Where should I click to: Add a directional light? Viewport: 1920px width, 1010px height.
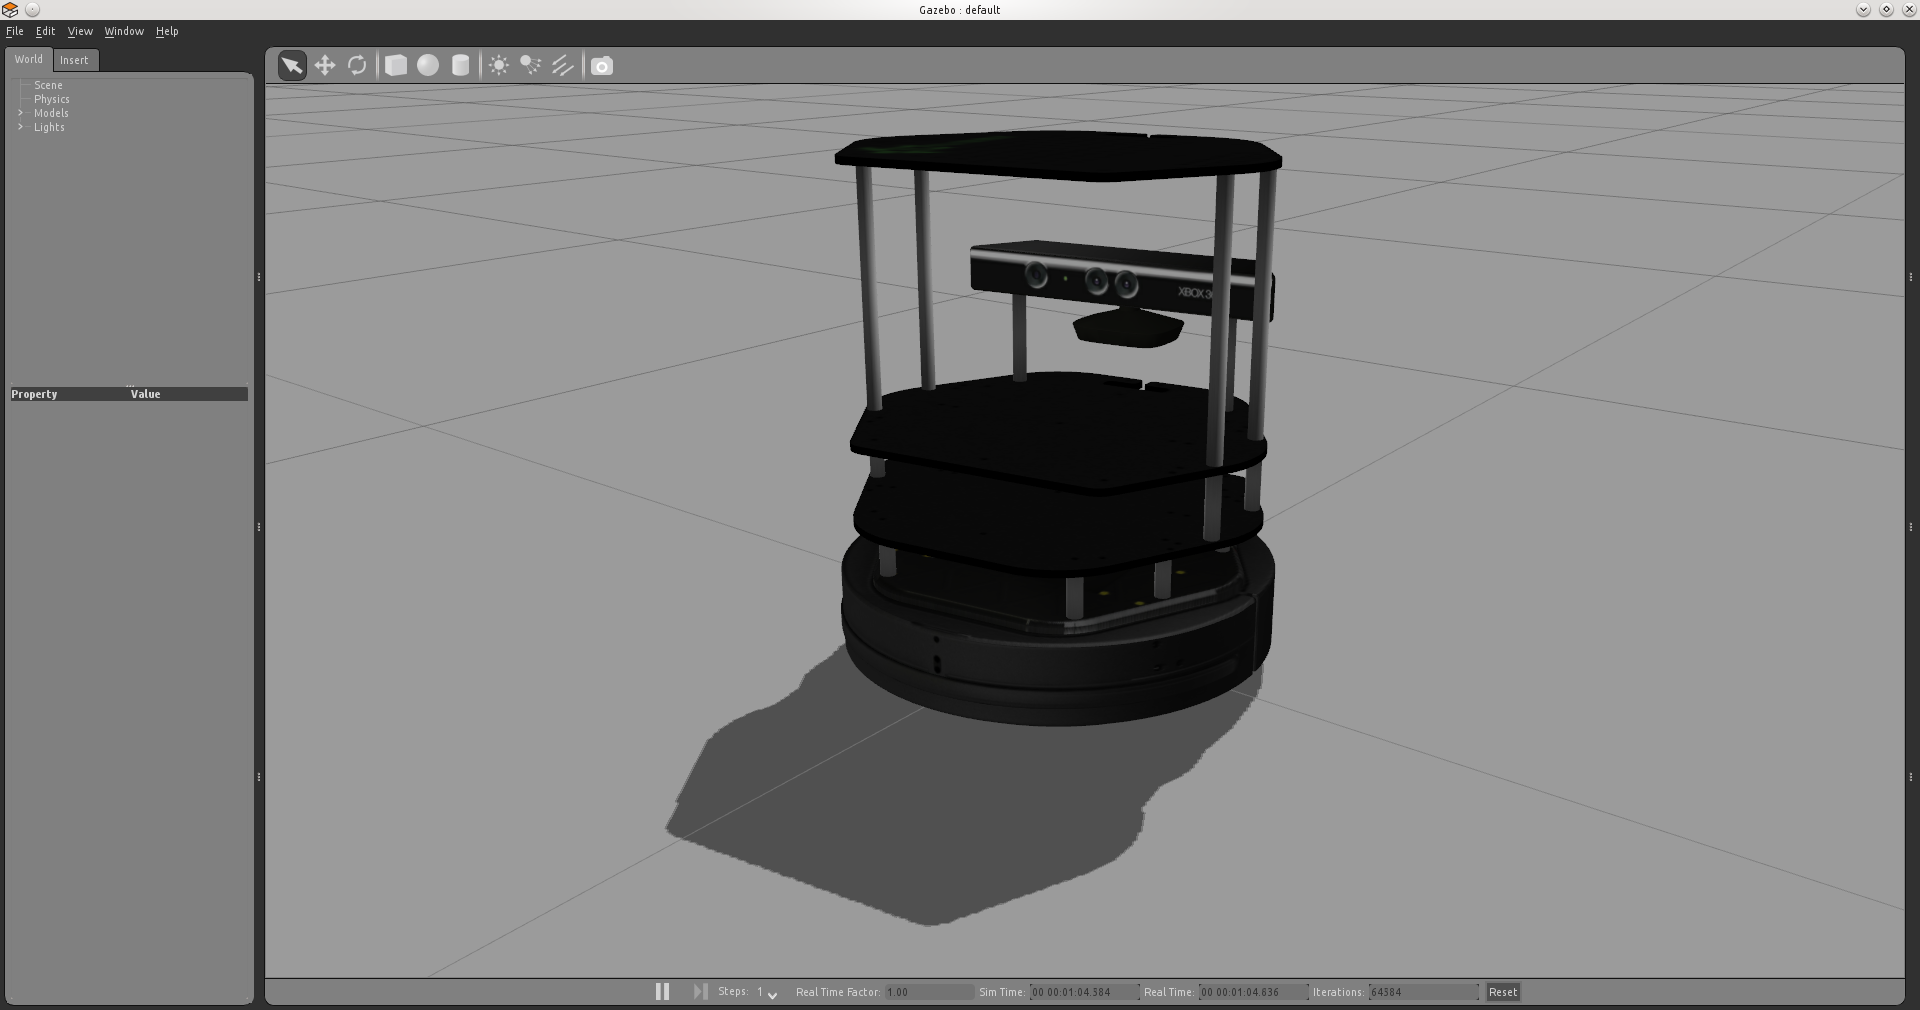(562, 65)
